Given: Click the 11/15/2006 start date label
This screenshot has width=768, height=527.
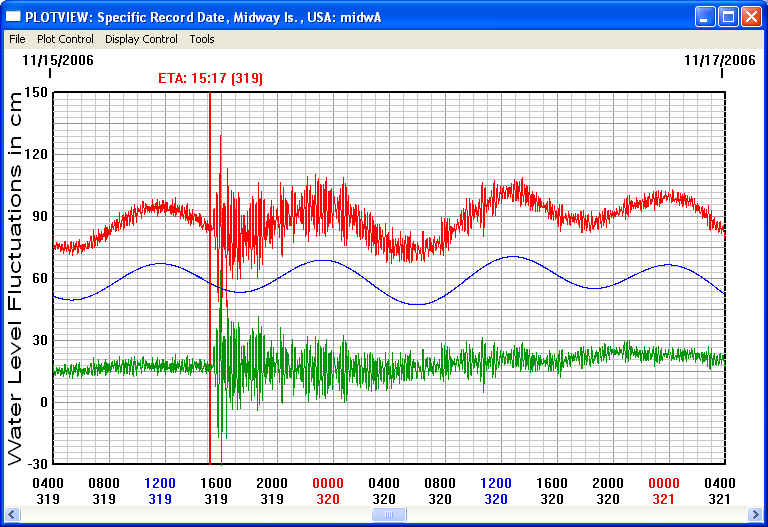Looking at the screenshot, I should click(58, 60).
